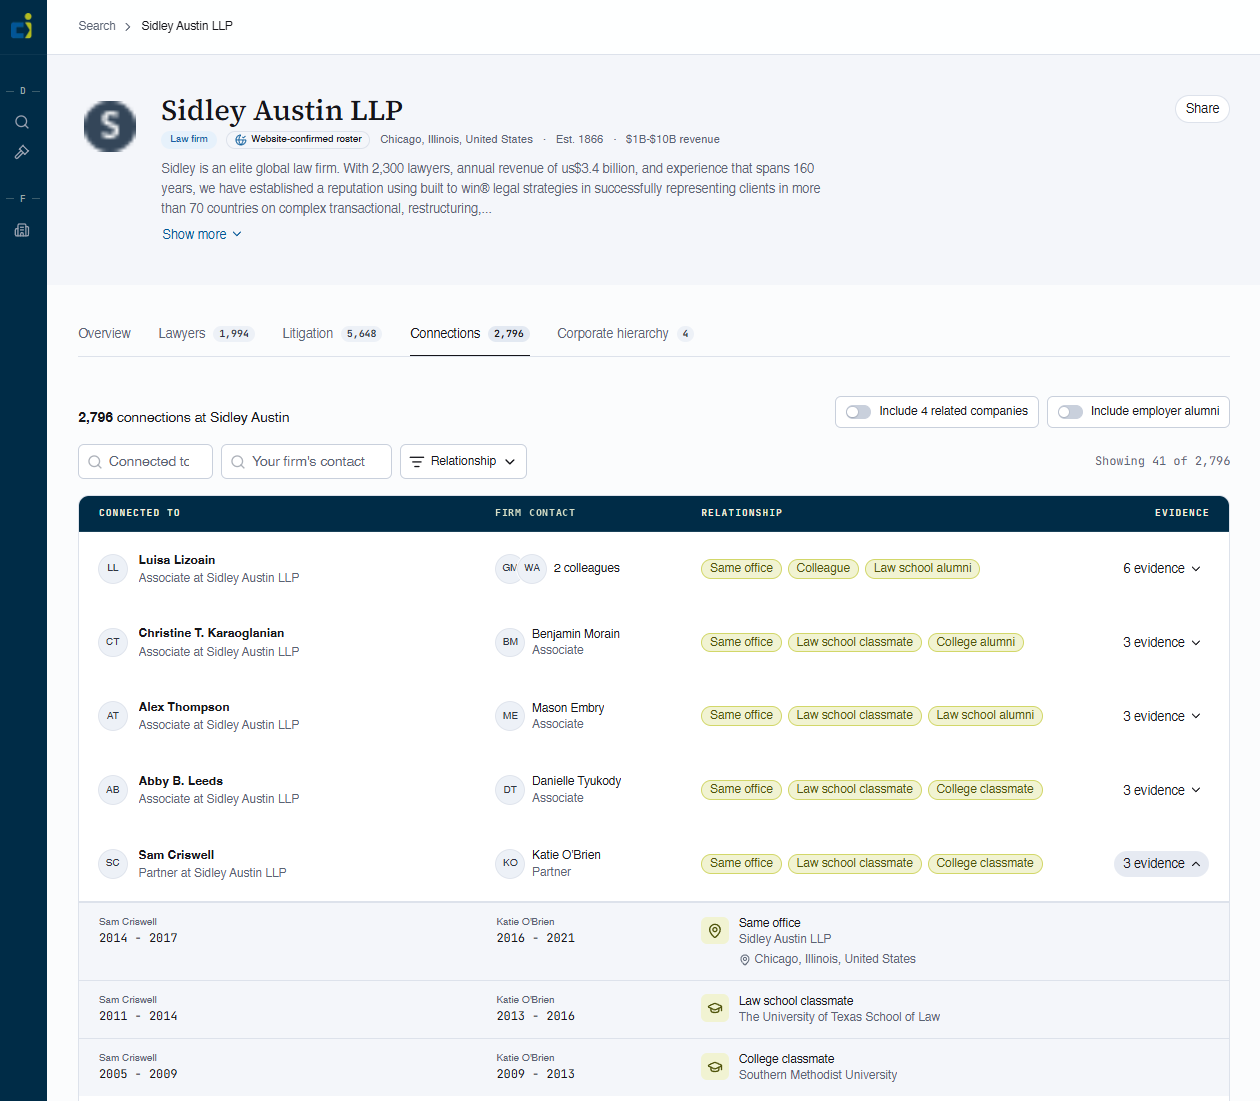Click the Connected to search field
Viewport: 1260px width, 1101px height.
coord(145,462)
